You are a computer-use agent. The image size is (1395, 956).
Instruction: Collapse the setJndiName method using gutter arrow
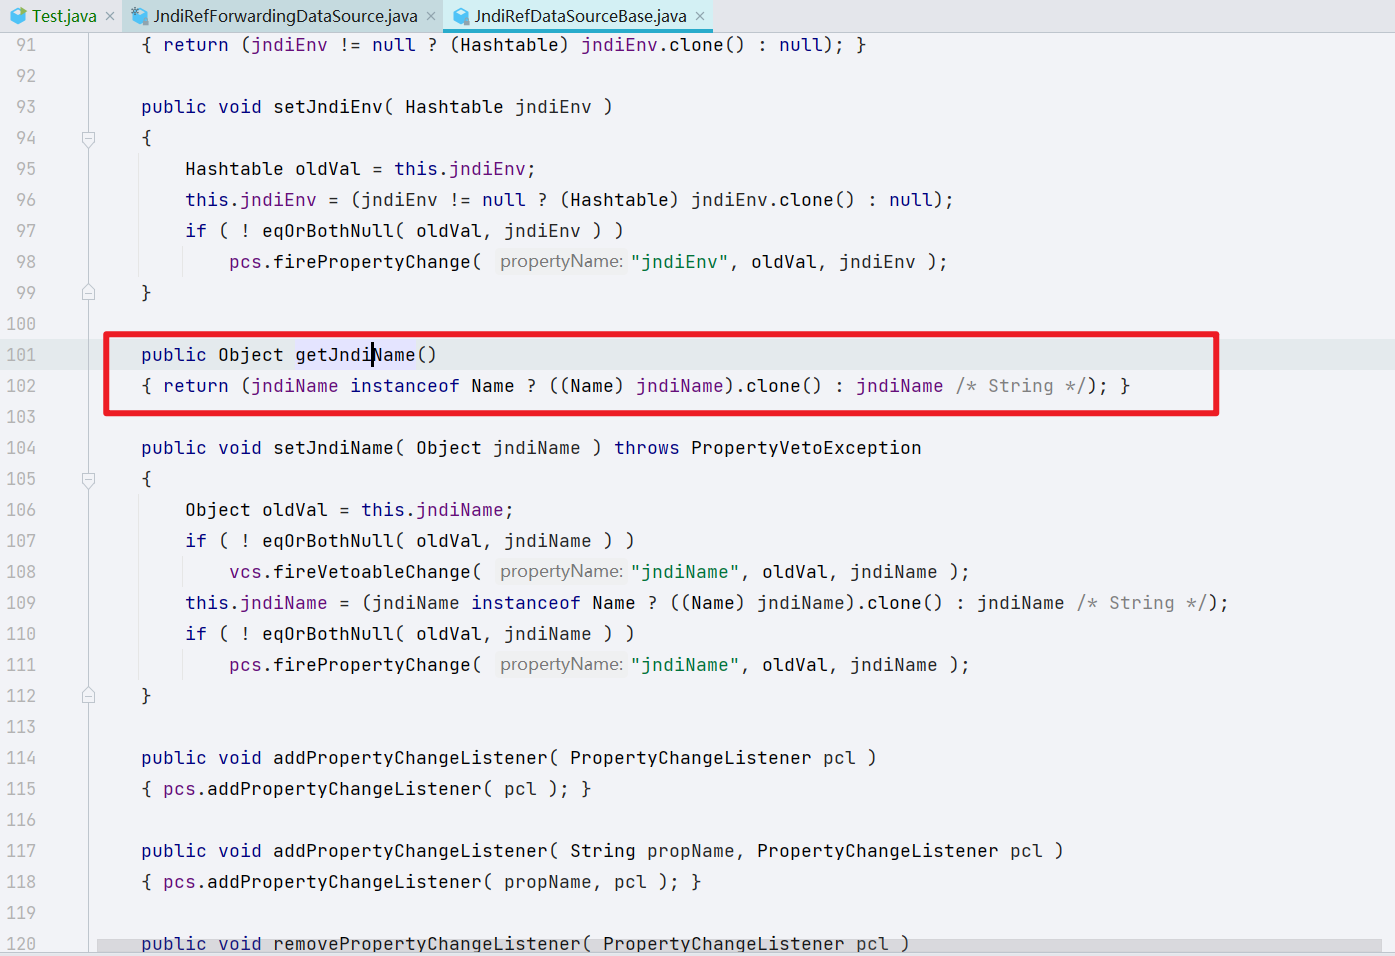coord(88,478)
